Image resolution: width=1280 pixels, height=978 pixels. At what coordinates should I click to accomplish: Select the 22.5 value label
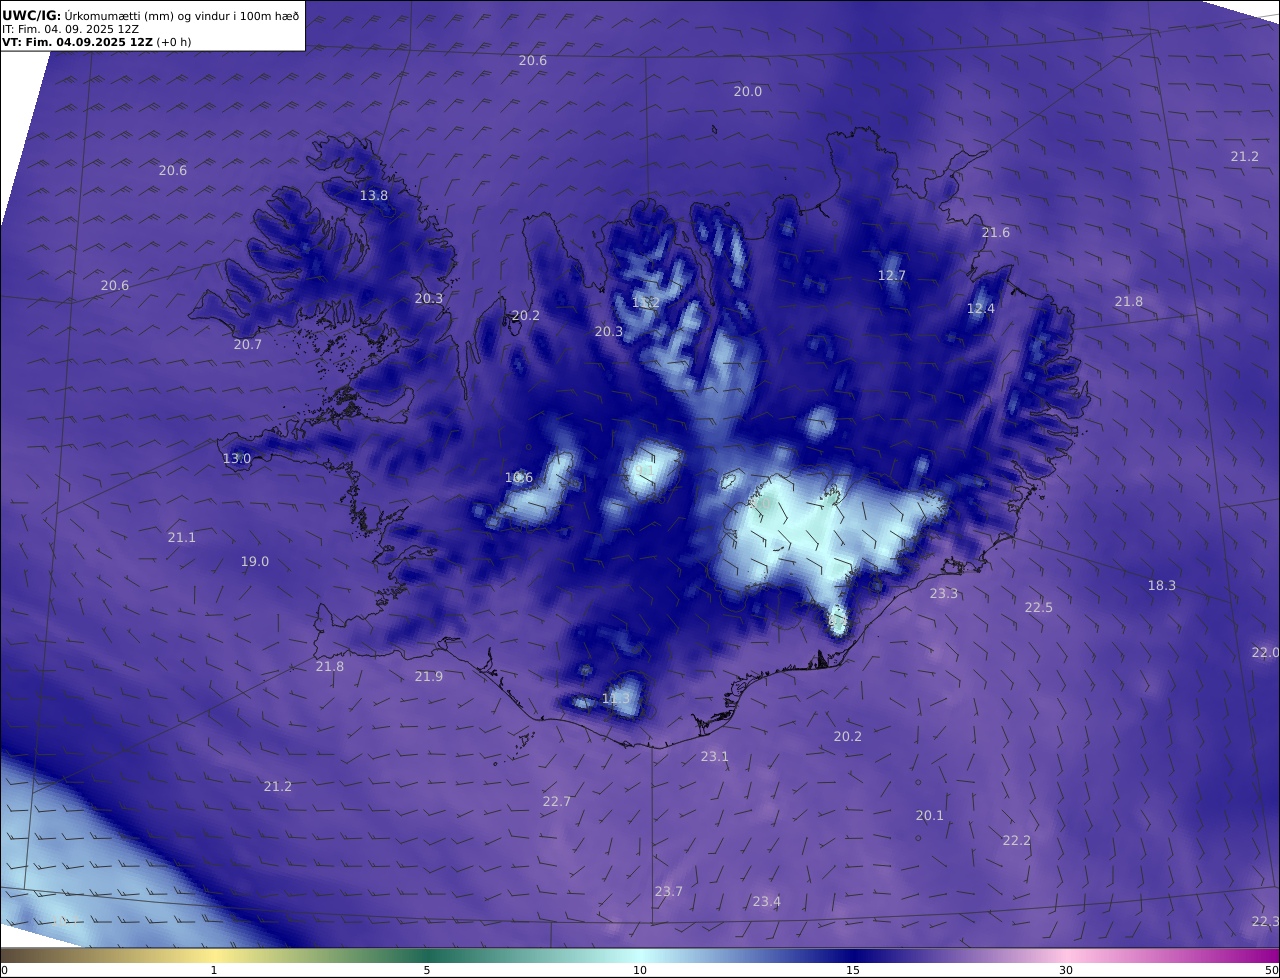click(x=1039, y=608)
